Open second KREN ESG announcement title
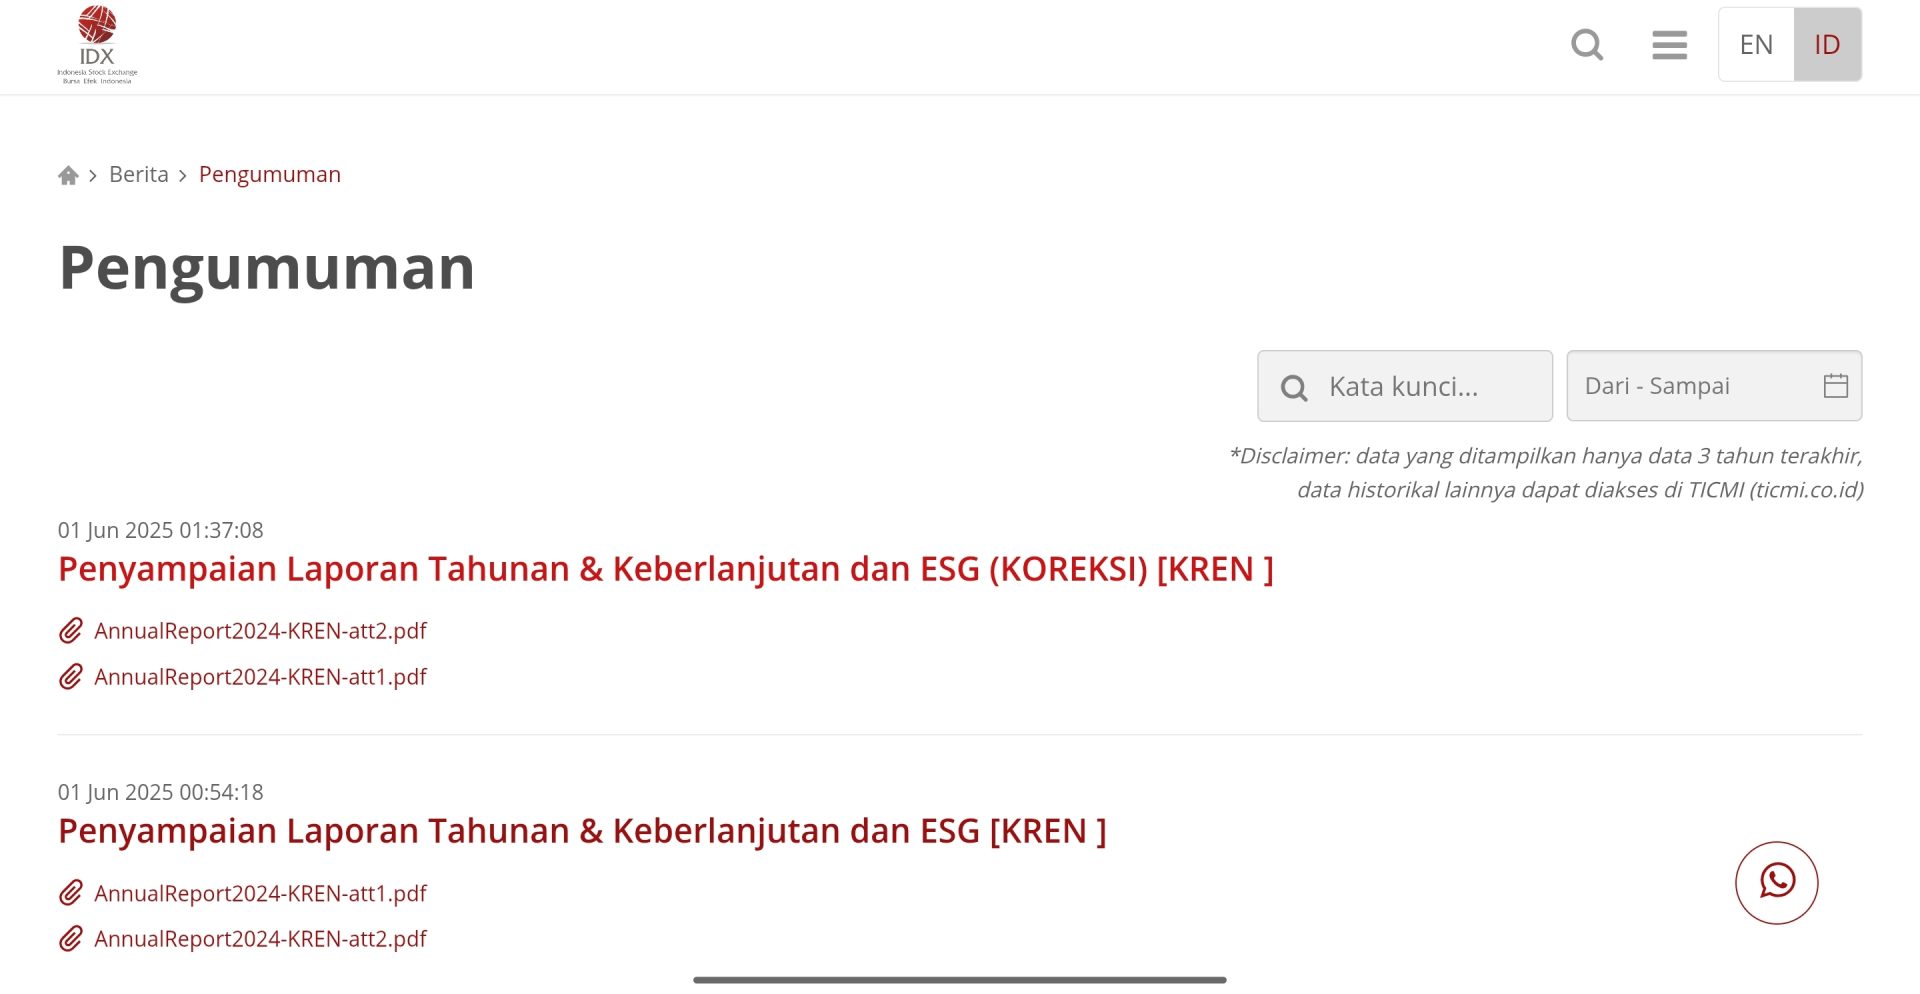This screenshot has width=1920, height=994. [x=582, y=831]
